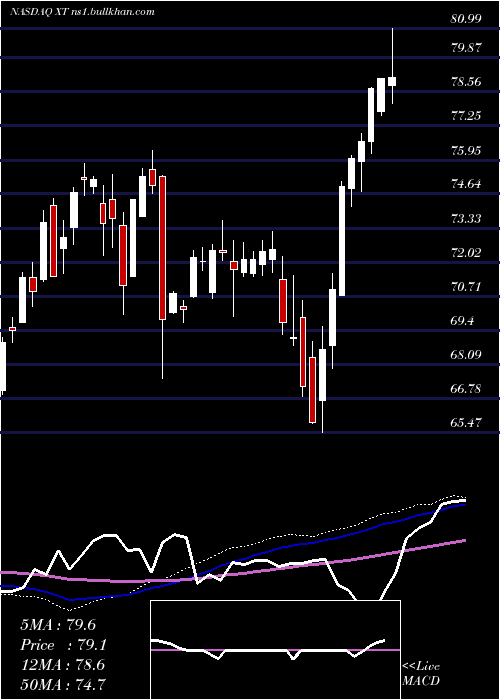The image size is (500, 700).
Task: Select the 66.78 price axis label
Action: [467, 389]
